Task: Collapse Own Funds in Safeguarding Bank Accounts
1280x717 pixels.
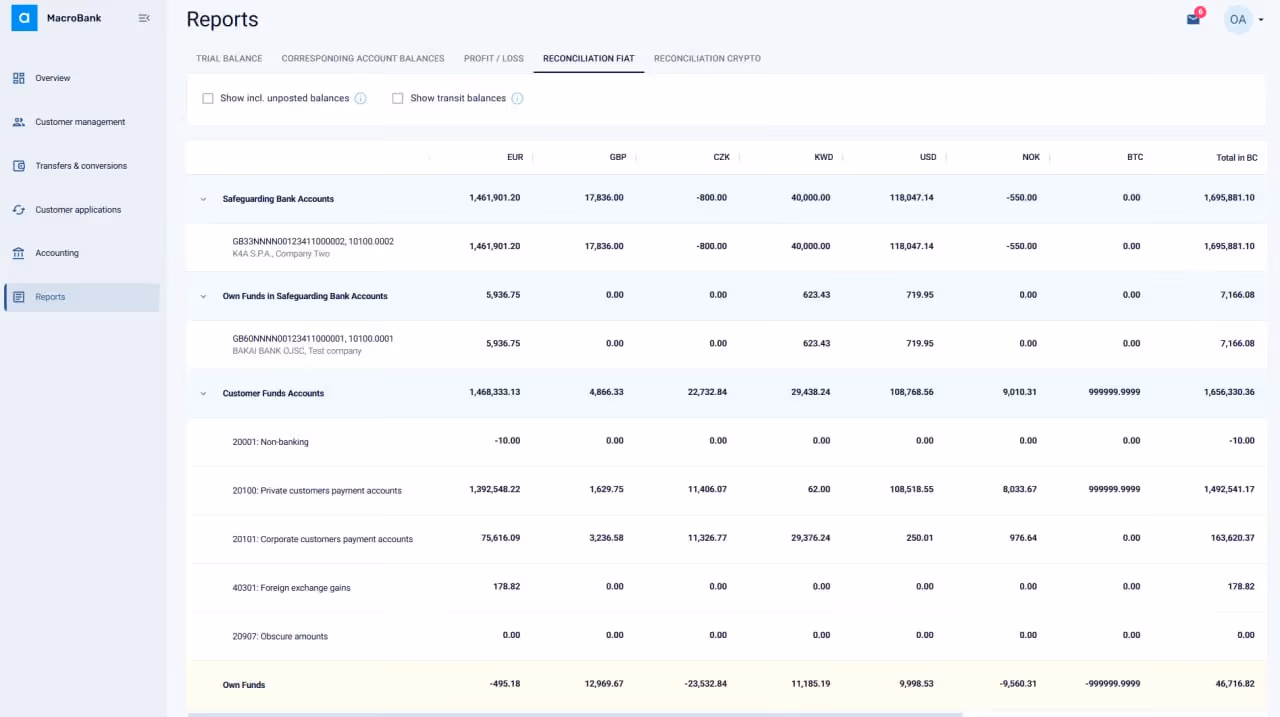Action: [x=203, y=296]
